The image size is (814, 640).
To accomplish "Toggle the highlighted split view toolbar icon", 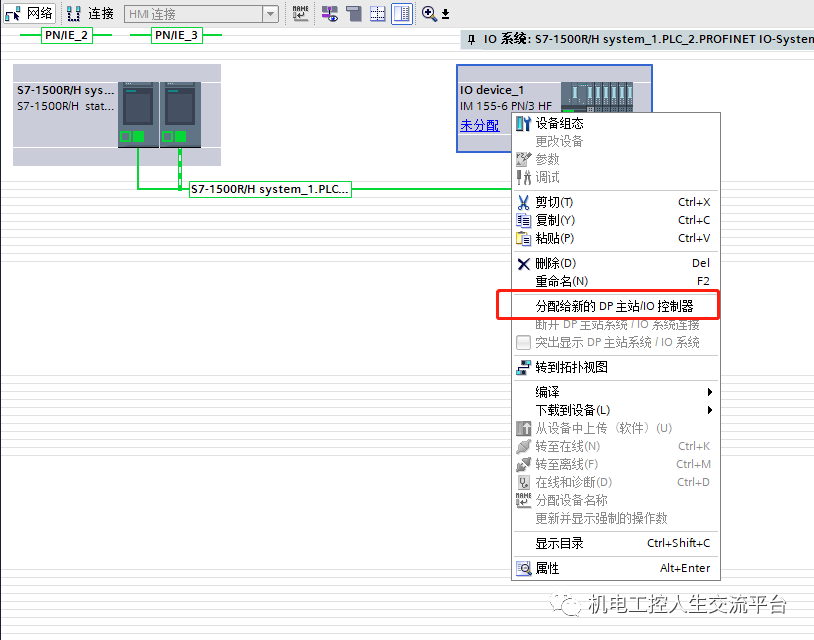I will tap(402, 13).
